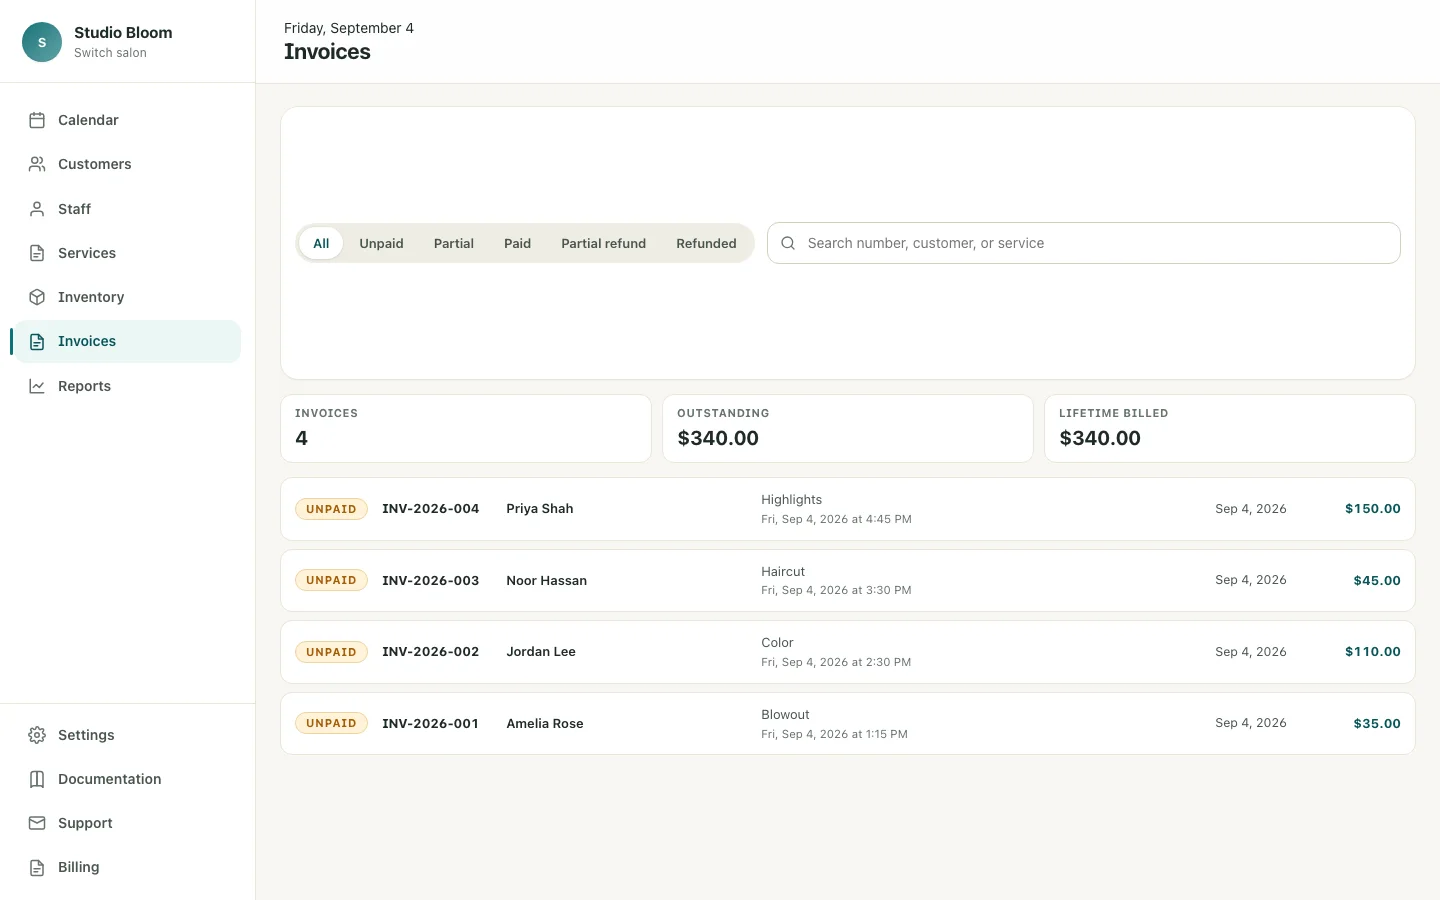Go to the Reports label in the sidebar
1440x900 pixels.
pos(84,386)
